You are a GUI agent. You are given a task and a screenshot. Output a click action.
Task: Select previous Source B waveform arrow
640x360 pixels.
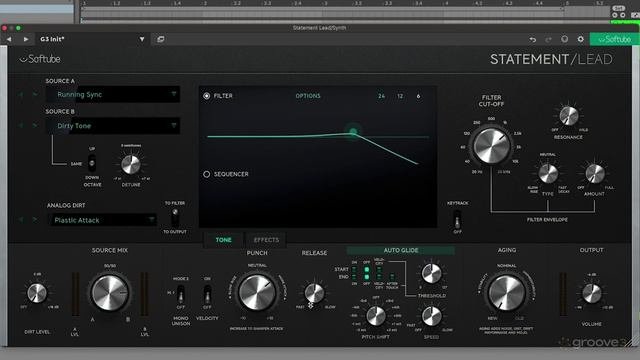pyautogui.click(x=21, y=125)
